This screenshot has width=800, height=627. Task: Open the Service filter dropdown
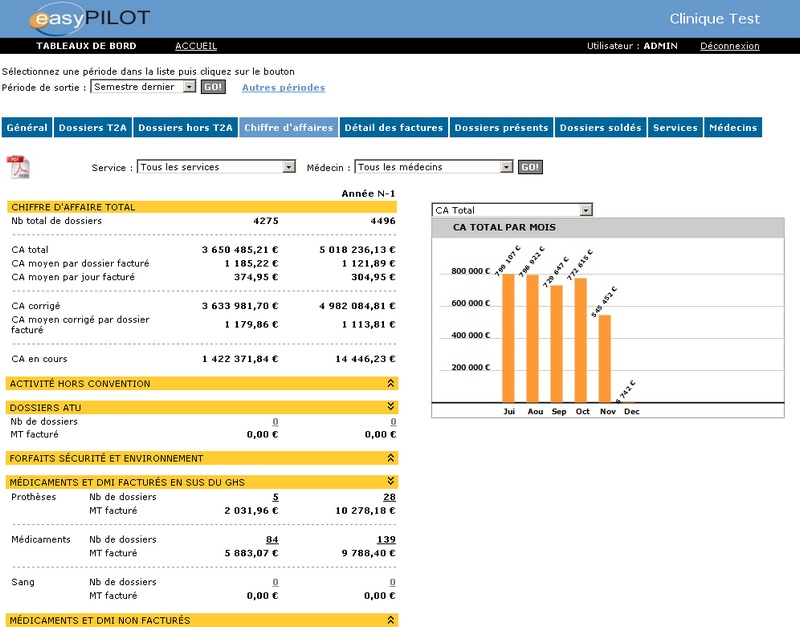(289, 167)
